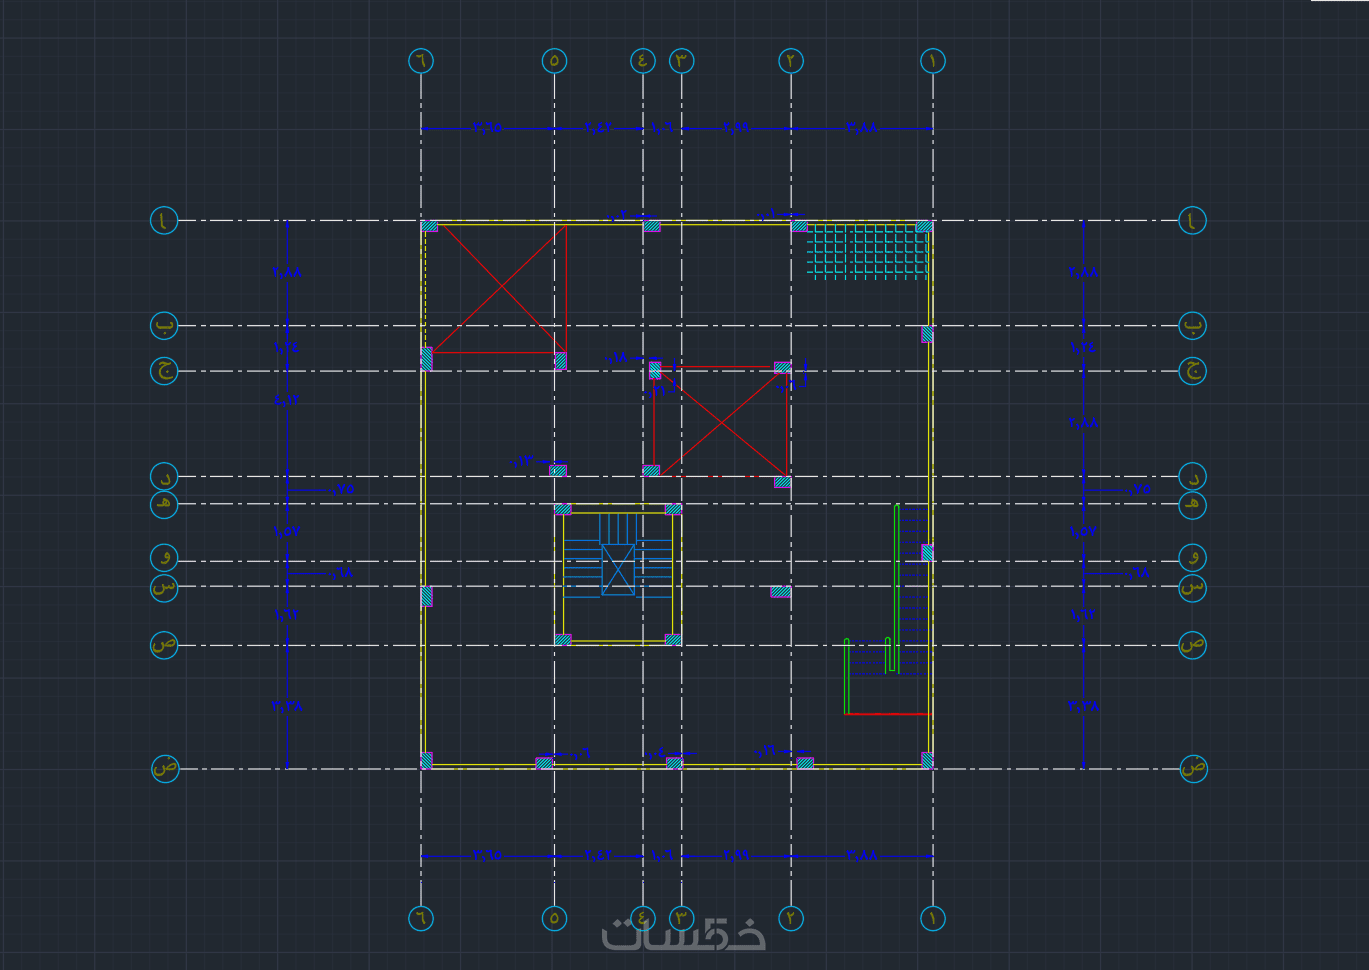Click the ٠,١٨ dimension label
1369x970 pixels.
point(617,357)
